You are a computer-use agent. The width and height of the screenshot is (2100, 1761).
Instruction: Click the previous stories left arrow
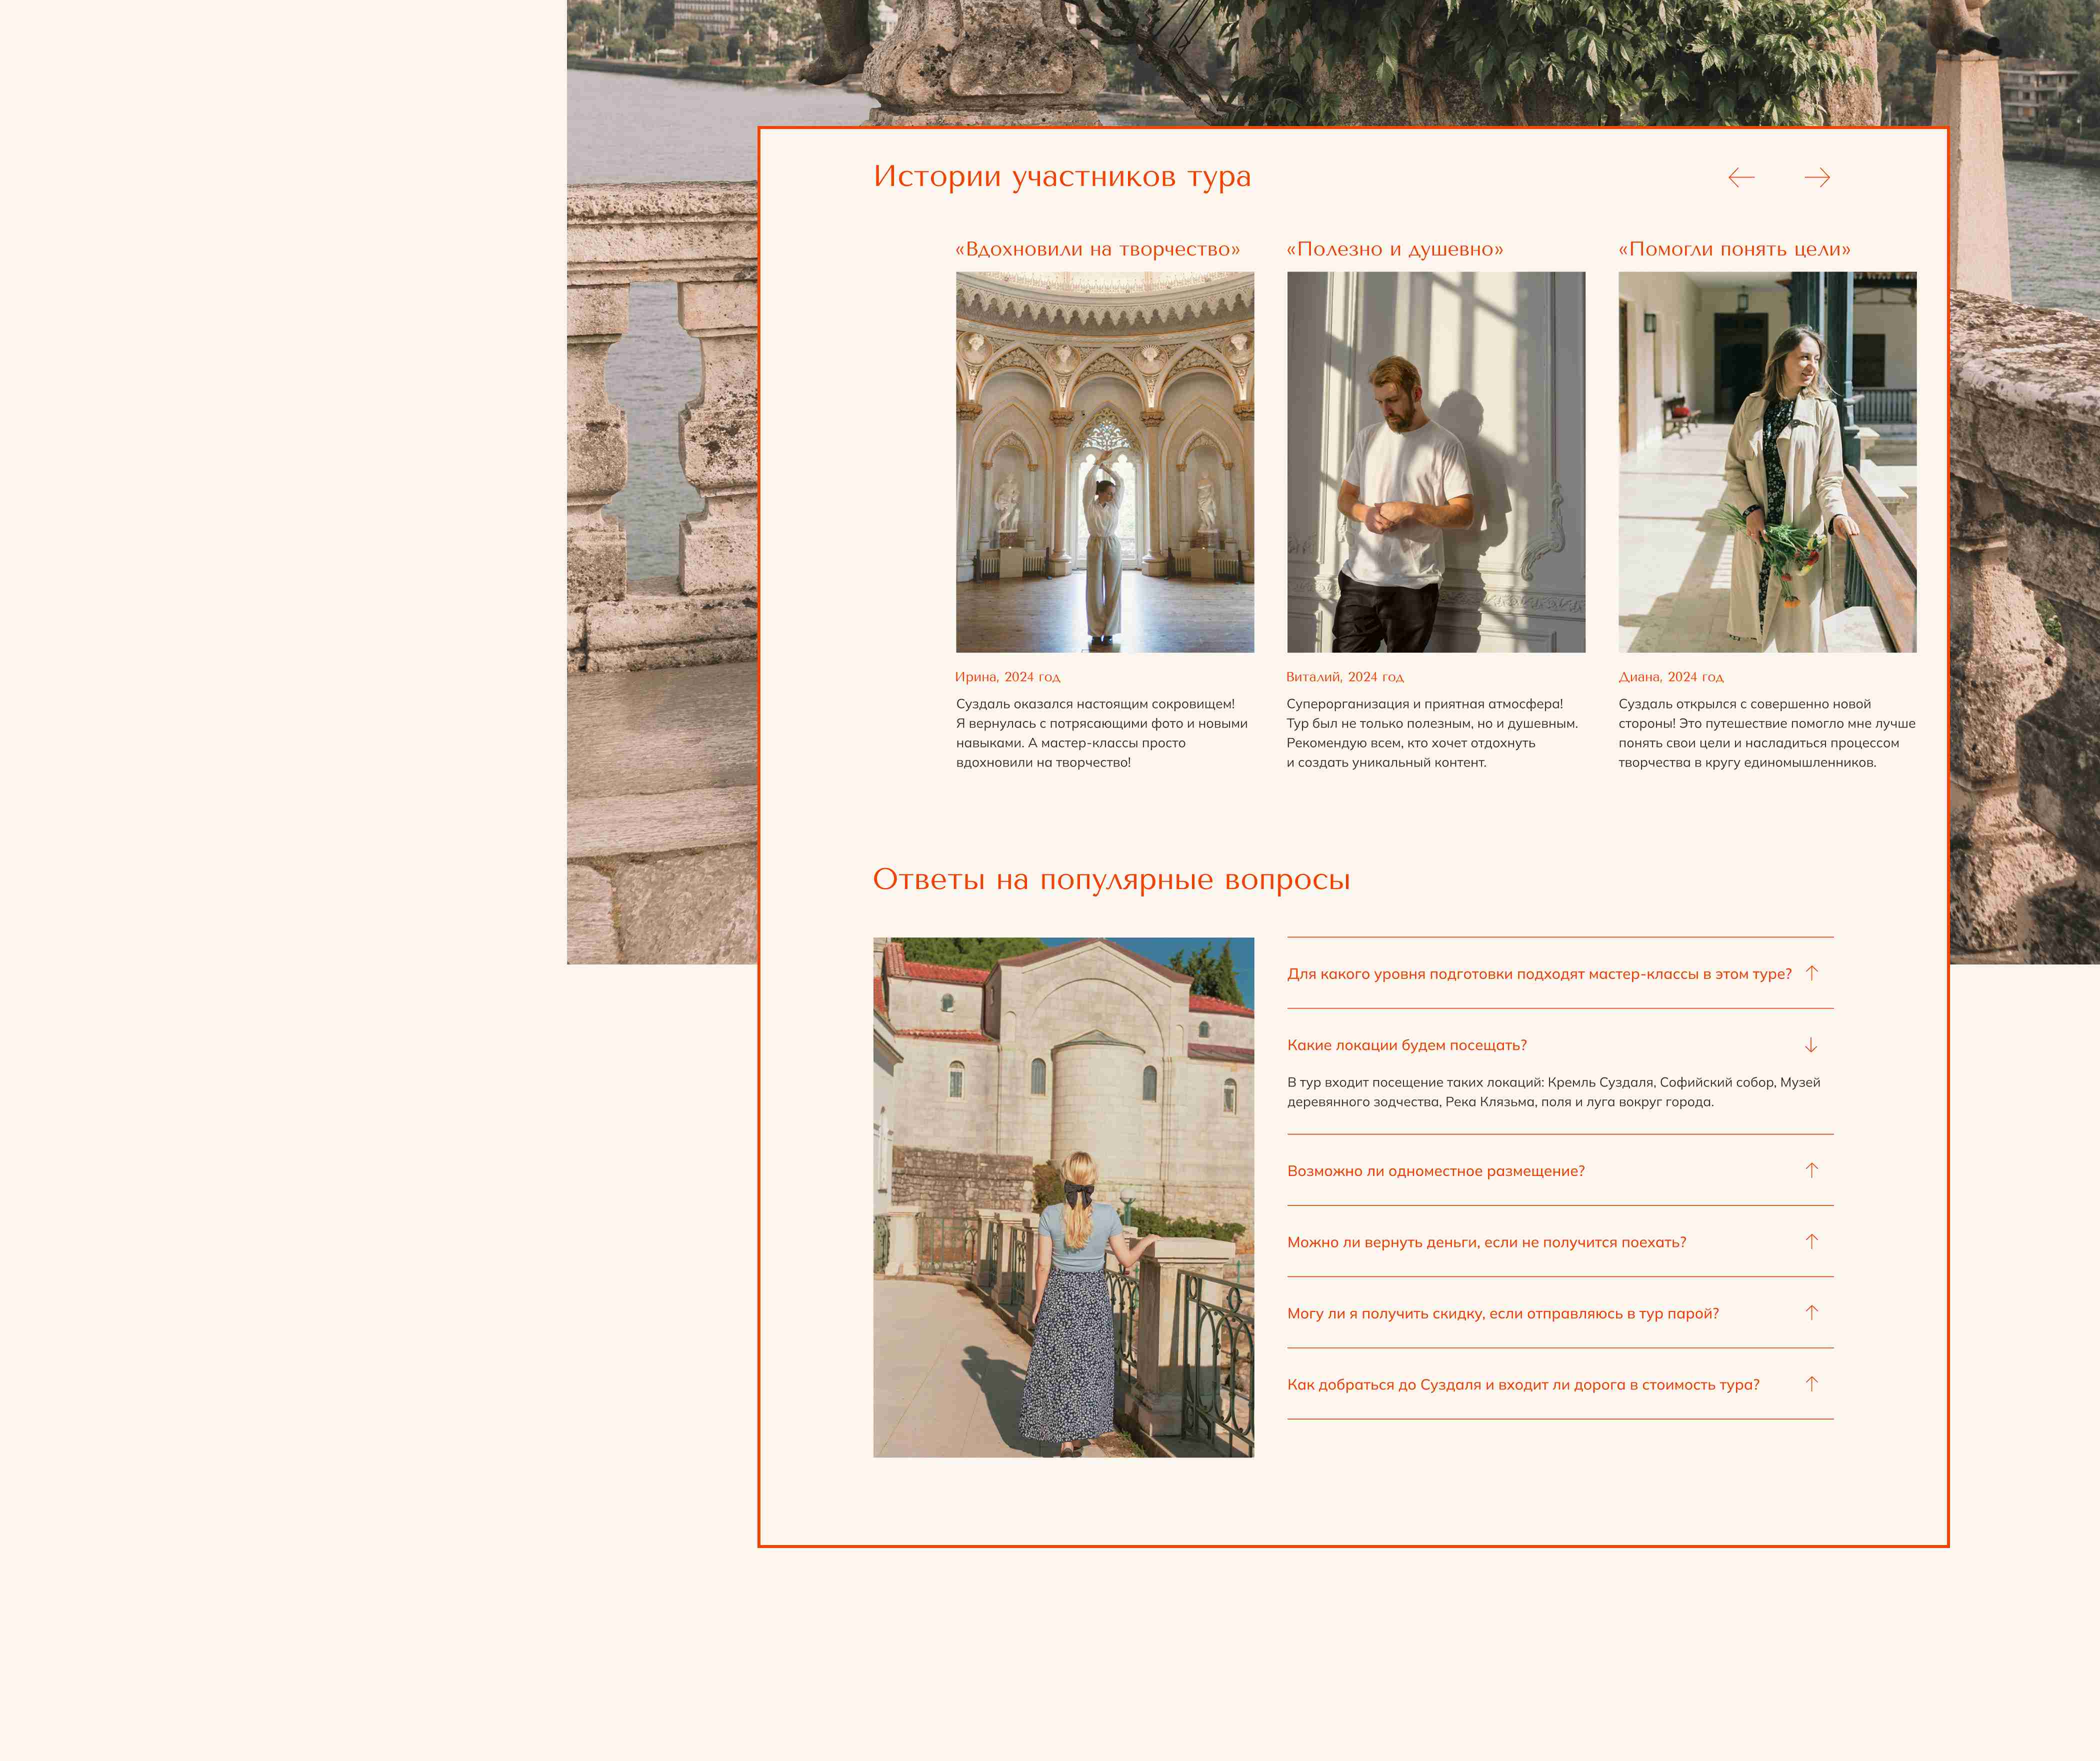click(1741, 178)
